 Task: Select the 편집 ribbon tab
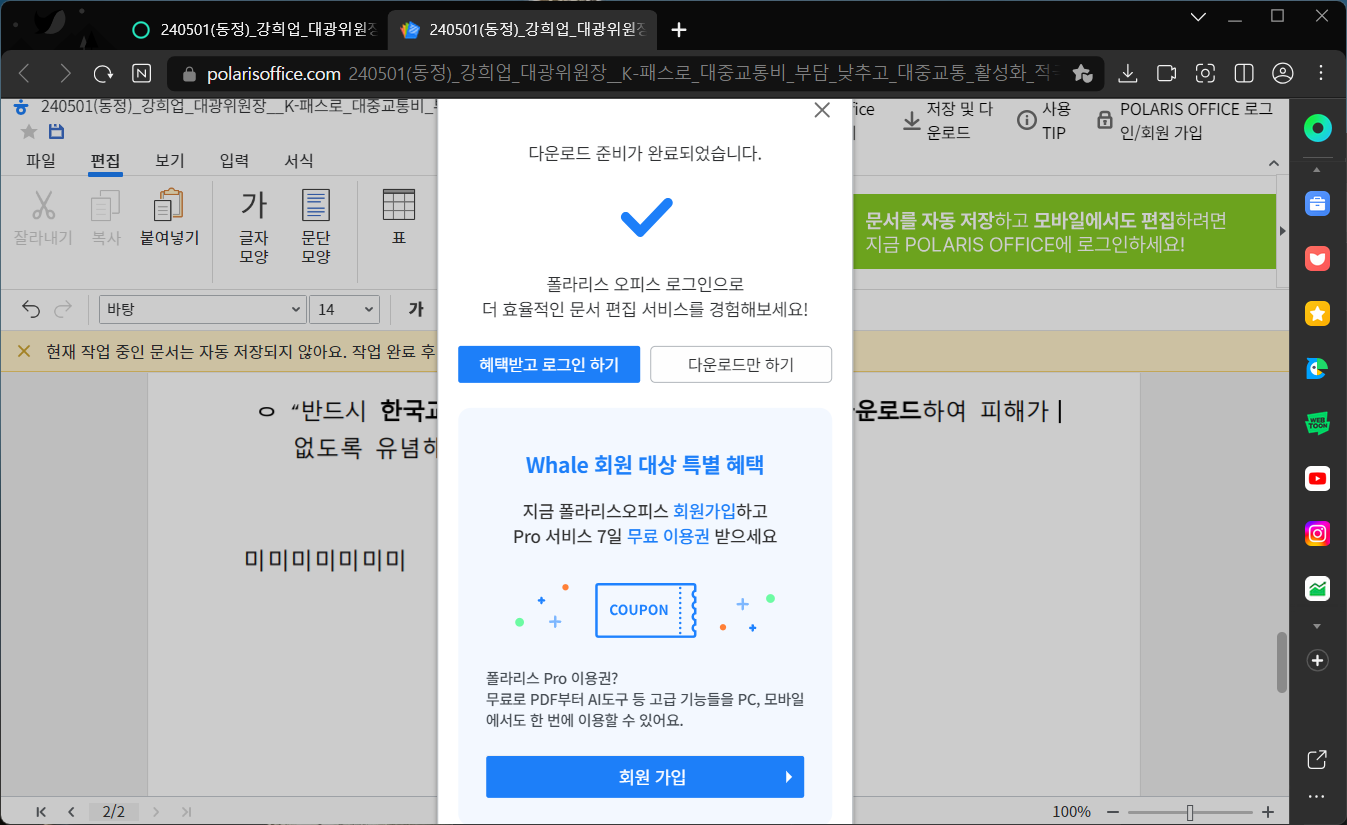105,160
